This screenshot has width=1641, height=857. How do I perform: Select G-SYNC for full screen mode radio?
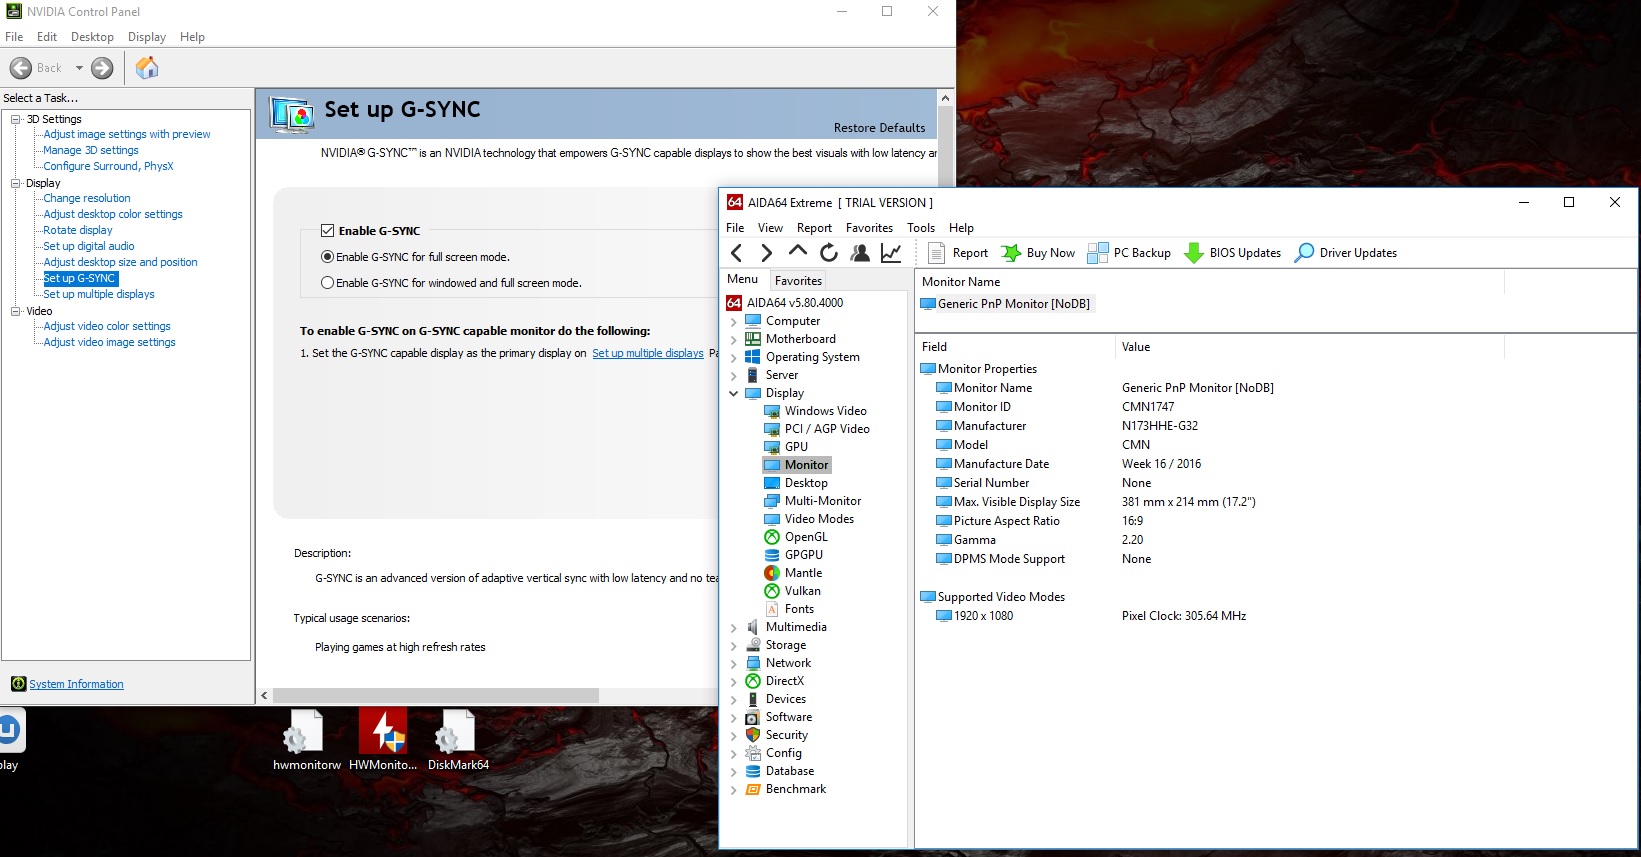[327, 257]
